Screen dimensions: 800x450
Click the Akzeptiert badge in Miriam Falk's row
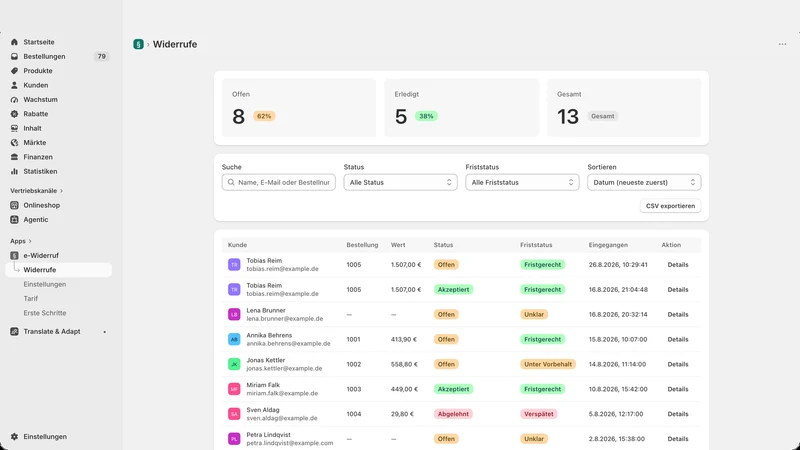(453, 389)
